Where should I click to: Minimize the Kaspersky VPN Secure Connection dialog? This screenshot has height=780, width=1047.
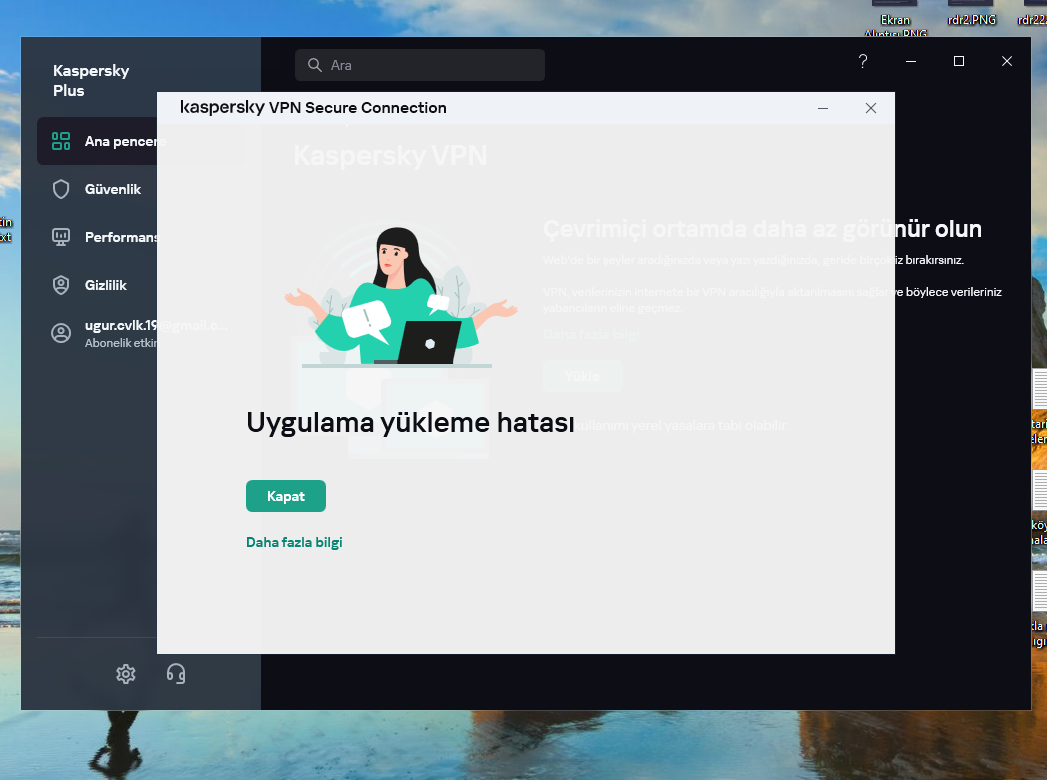tap(823, 108)
